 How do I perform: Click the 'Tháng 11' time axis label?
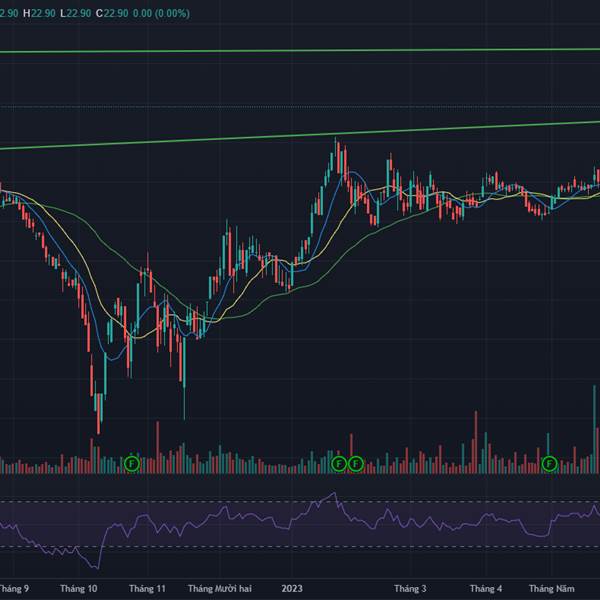(x=147, y=589)
